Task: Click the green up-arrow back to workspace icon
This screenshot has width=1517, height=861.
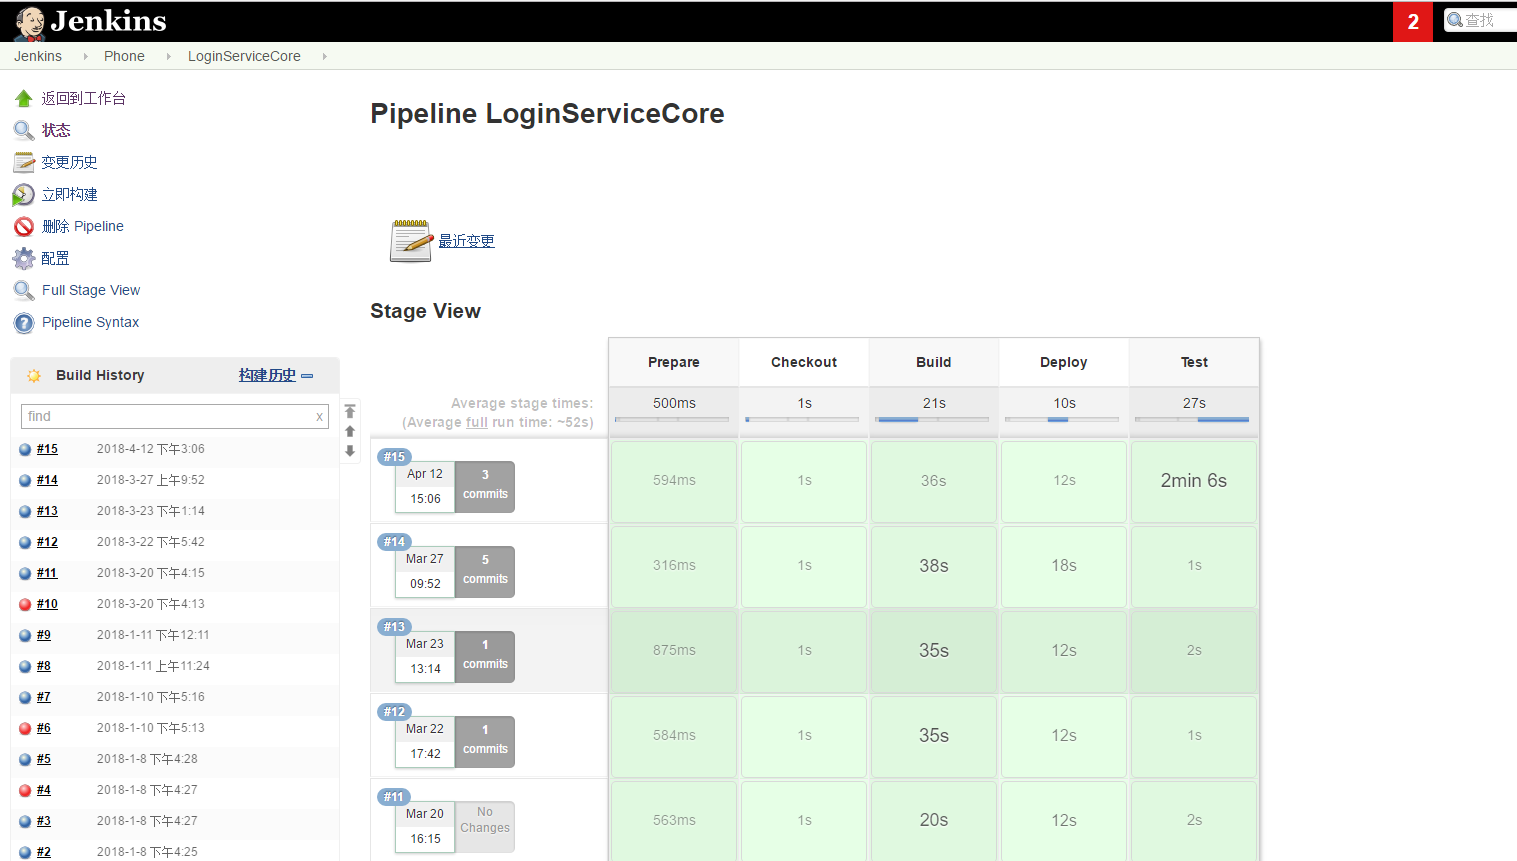Action: click(x=24, y=98)
